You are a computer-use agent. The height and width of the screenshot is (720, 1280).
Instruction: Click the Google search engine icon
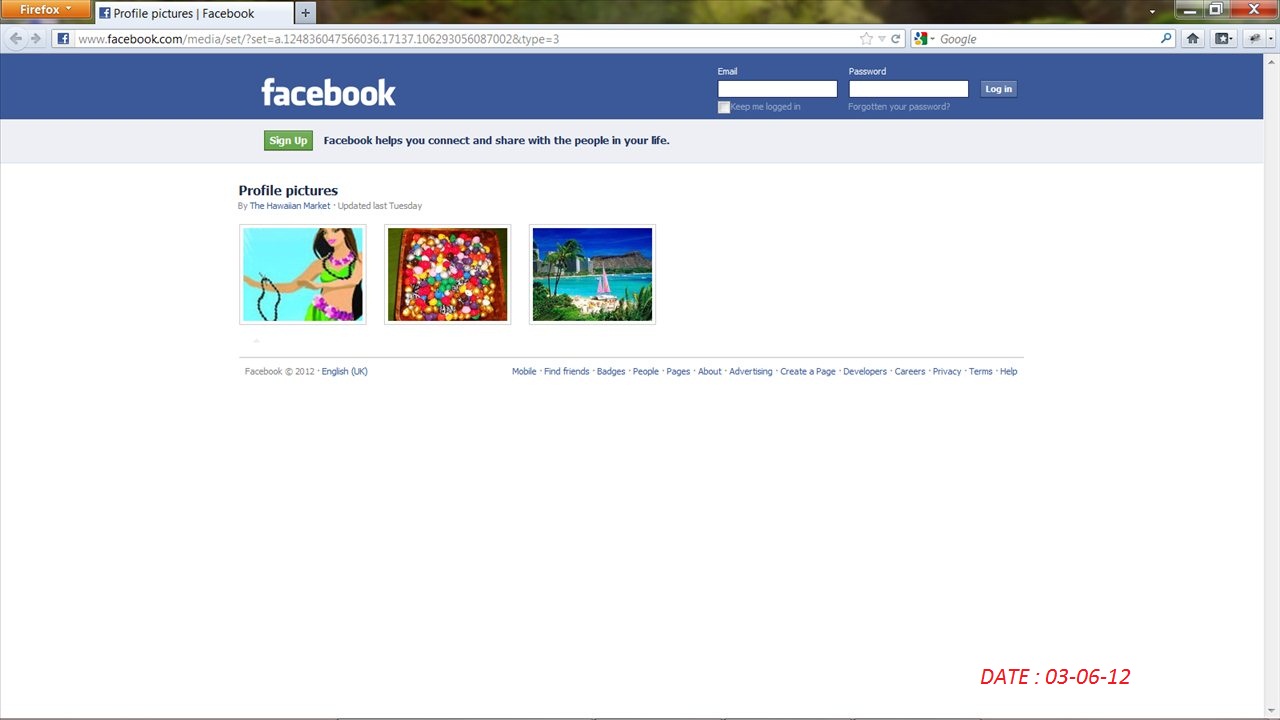point(921,39)
